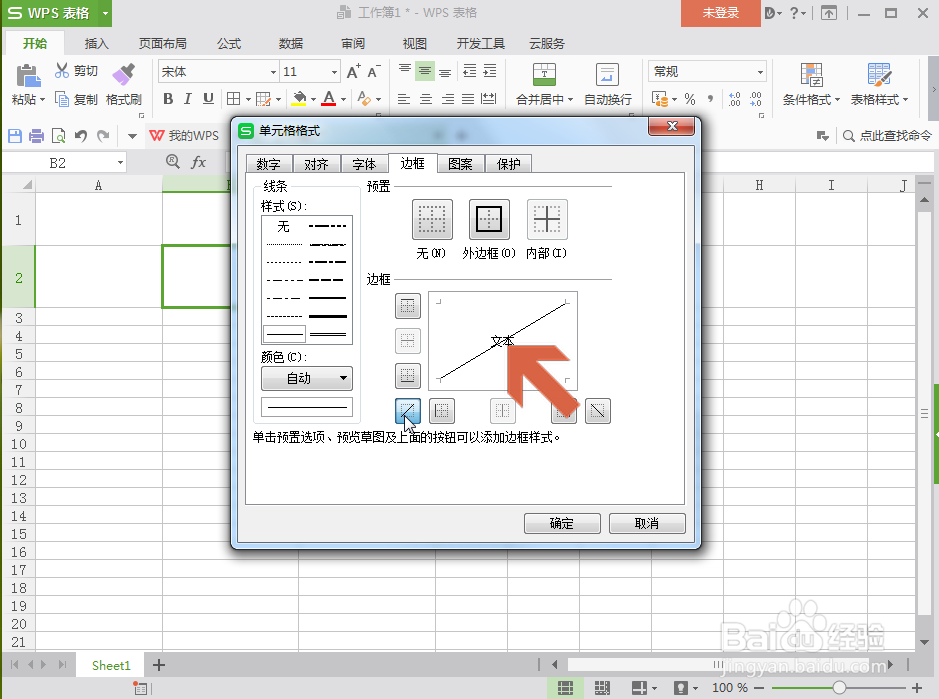Click the 未登录 login button

[x=720, y=13]
